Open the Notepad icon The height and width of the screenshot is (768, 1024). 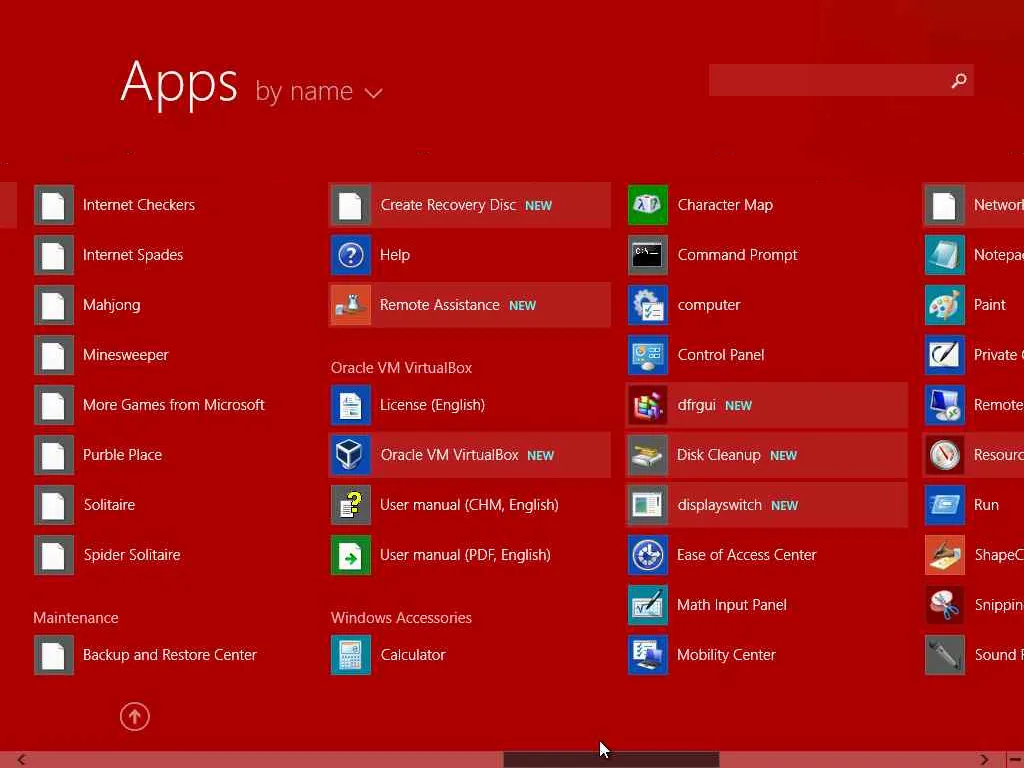click(x=944, y=255)
